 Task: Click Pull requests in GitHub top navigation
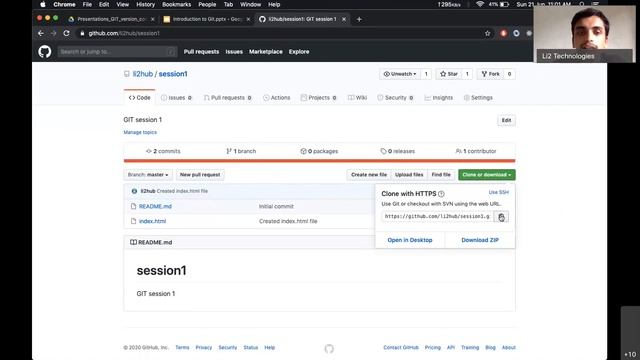(x=201, y=52)
